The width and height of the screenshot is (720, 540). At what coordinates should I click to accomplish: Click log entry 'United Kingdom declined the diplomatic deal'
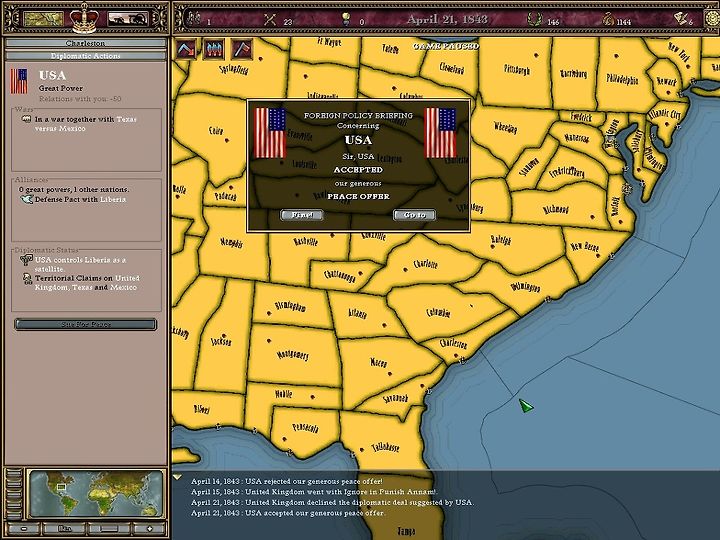332,502
